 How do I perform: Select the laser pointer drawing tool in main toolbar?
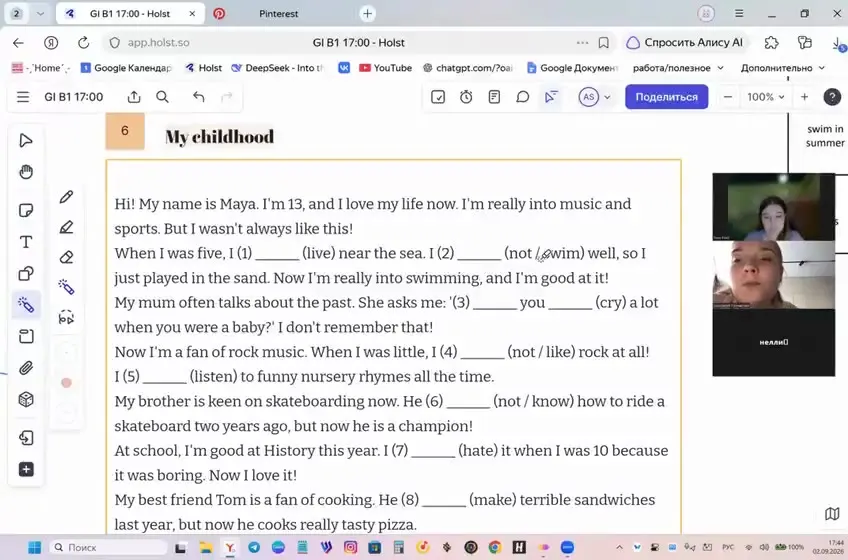[25, 305]
